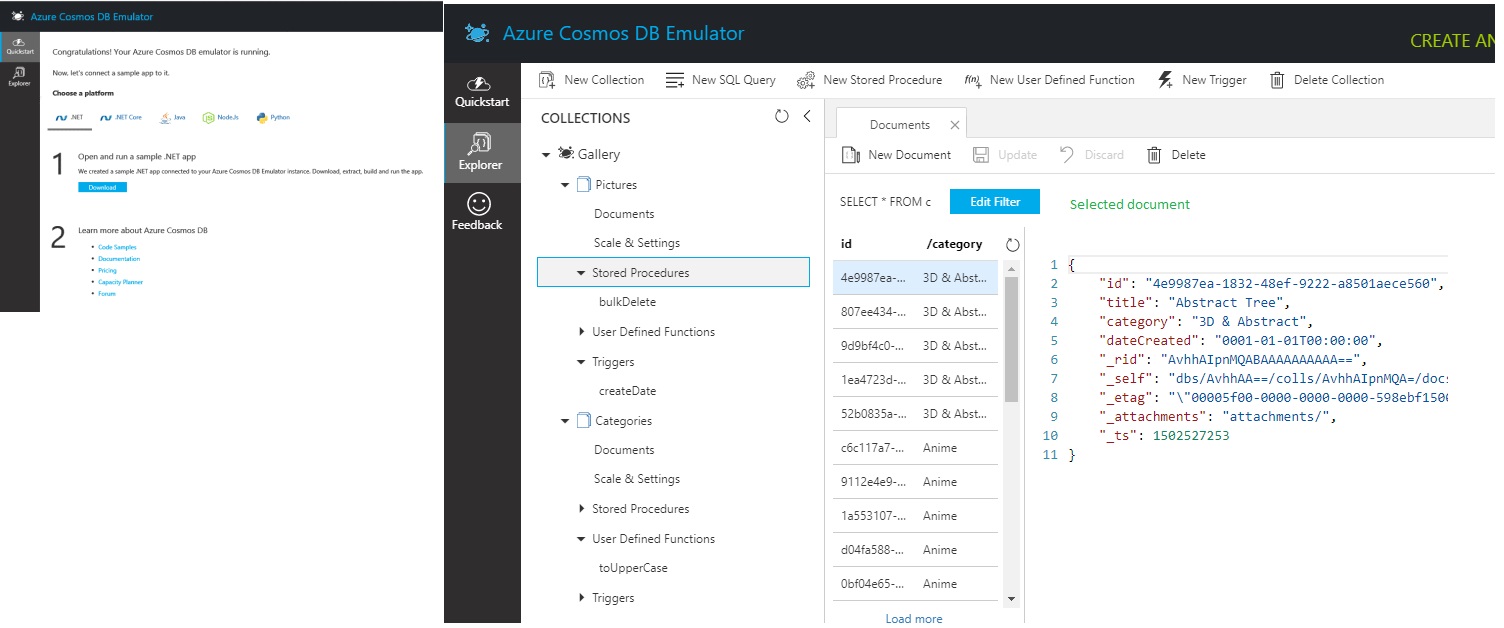
Task: Expand Triggers under Categories
Action: [x=582, y=598]
